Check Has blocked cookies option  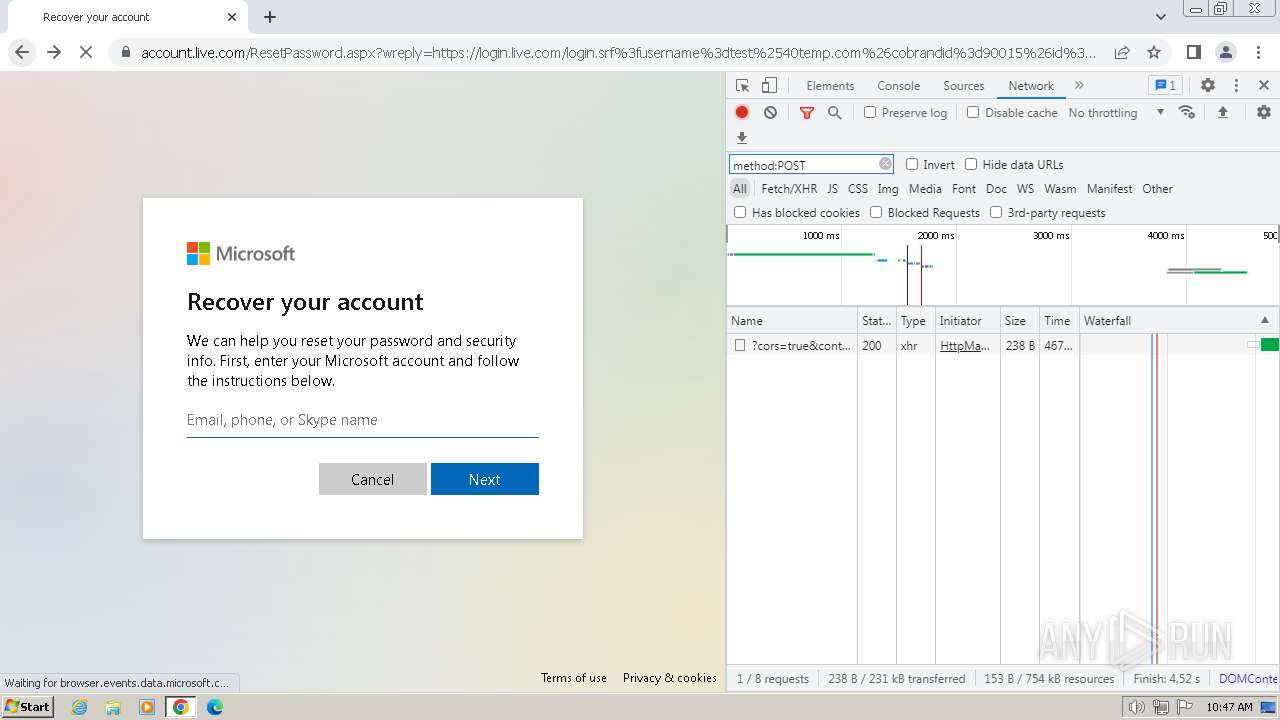[740, 213]
